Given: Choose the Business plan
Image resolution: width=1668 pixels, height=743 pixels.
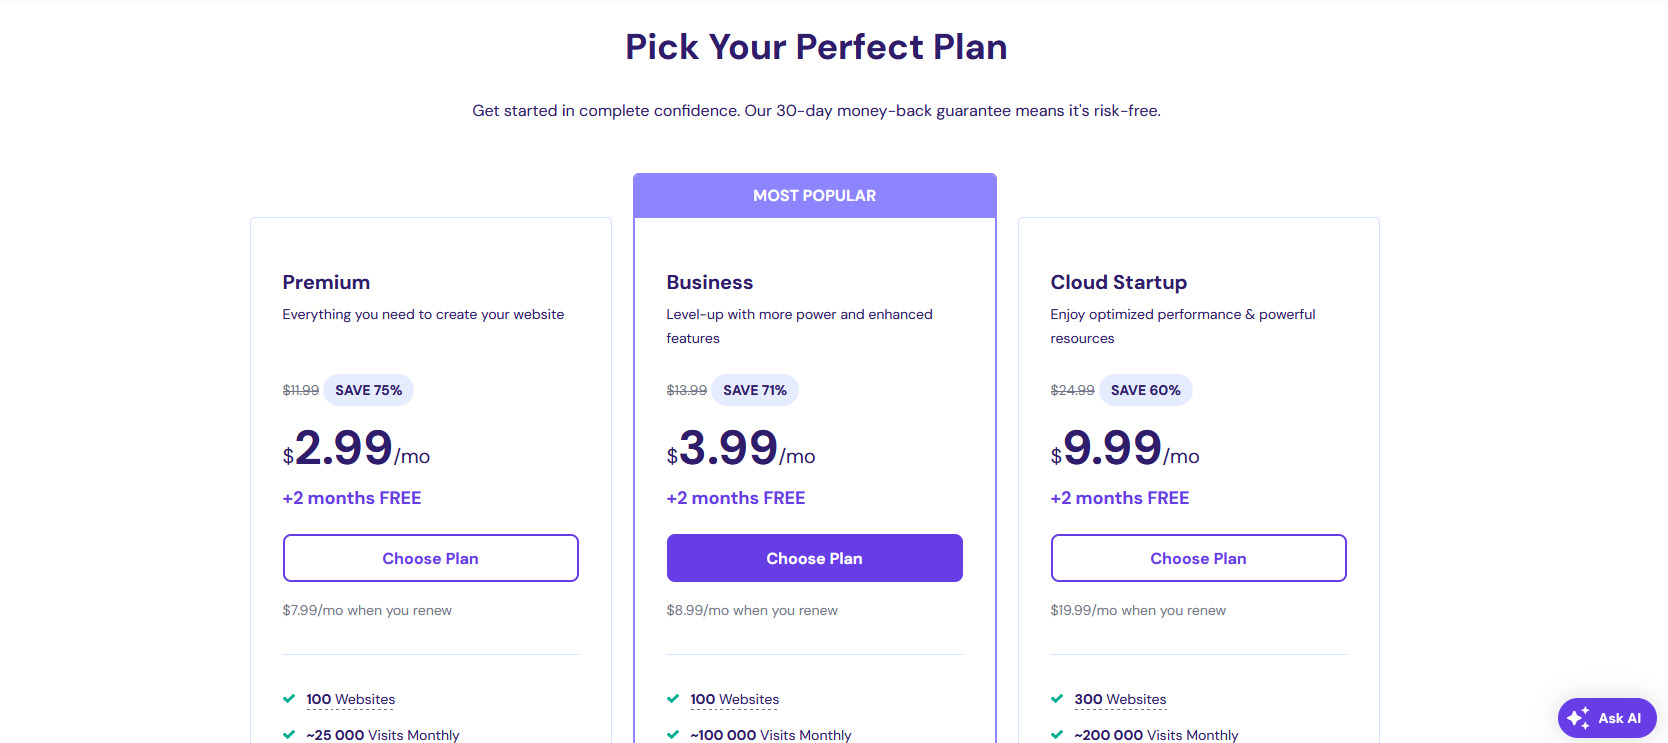Looking at the screenshot, I should (x=814, y=558).
